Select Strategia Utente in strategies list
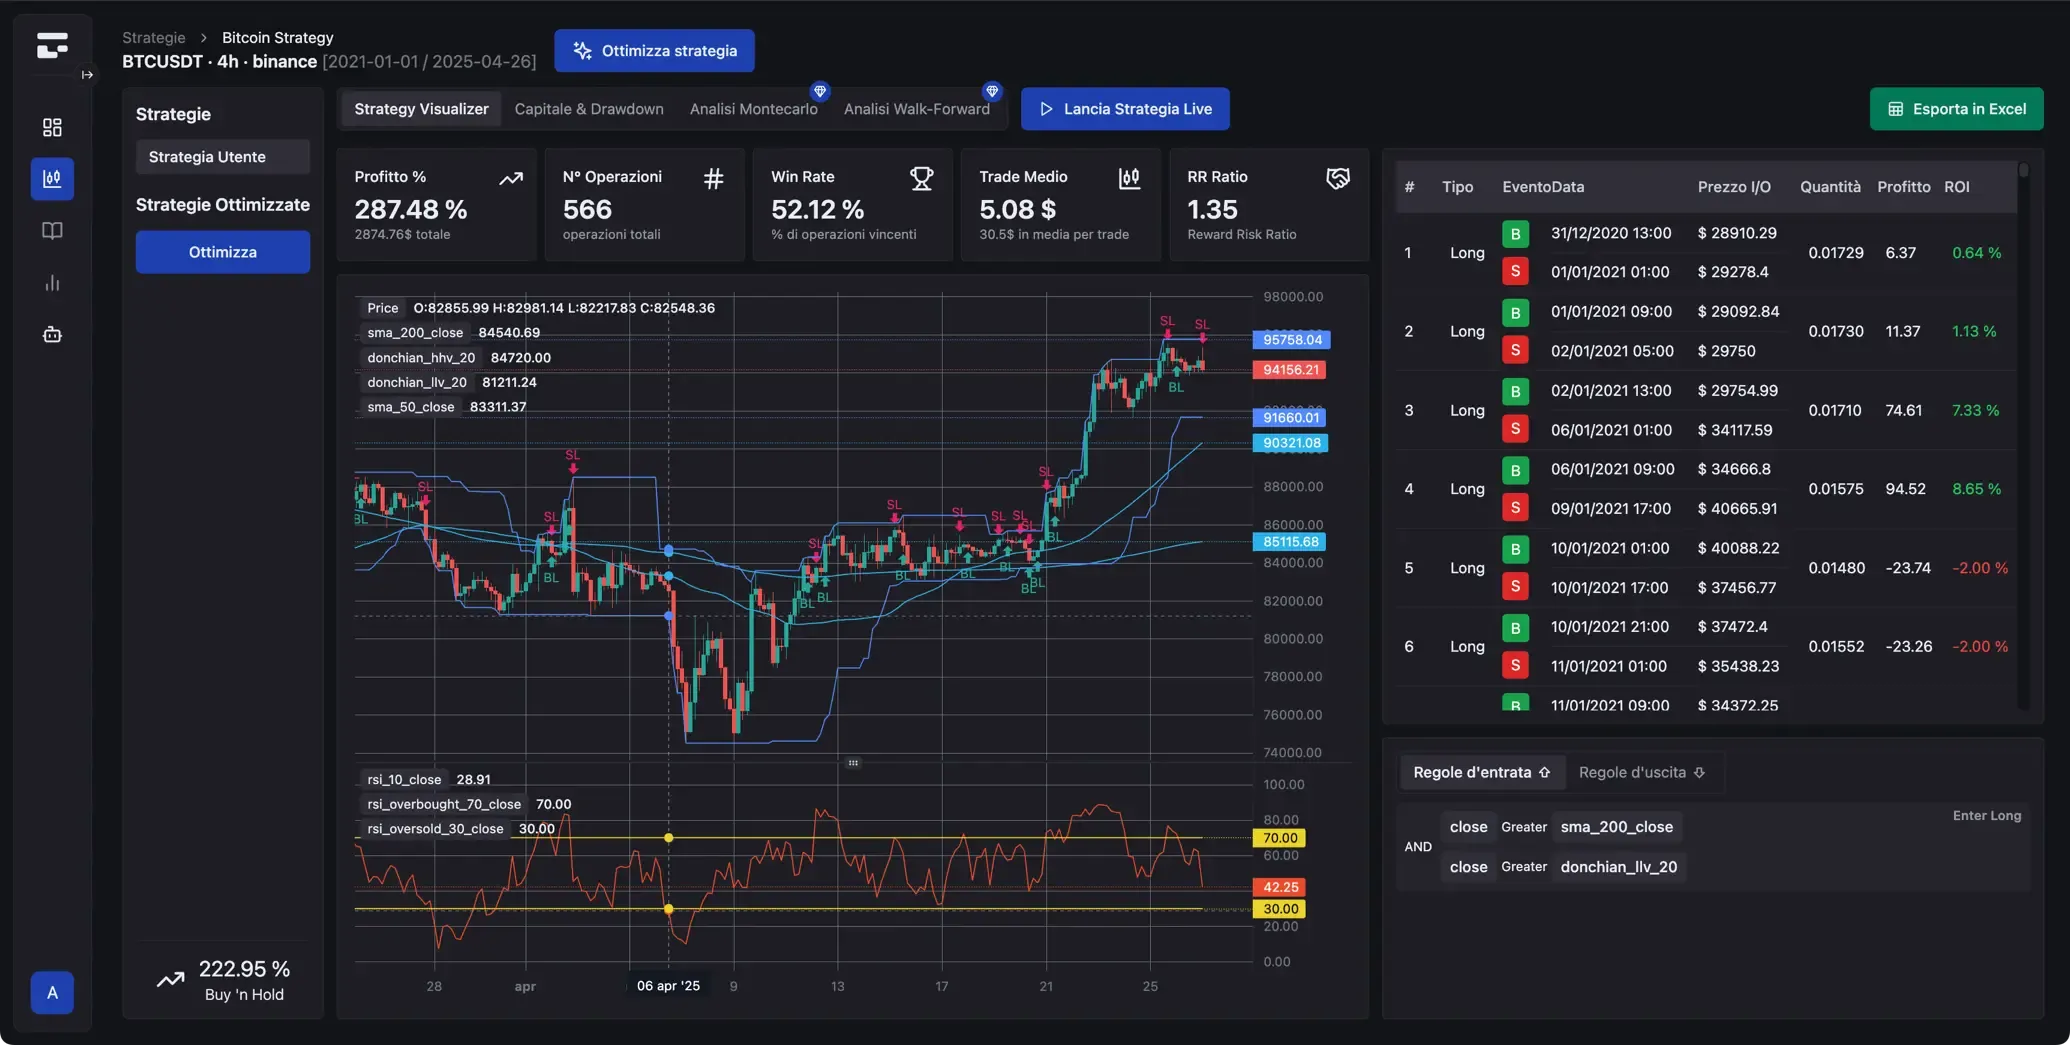Screen dimensions: 2070x1045 pyautogui.click(x=222, y=157)
